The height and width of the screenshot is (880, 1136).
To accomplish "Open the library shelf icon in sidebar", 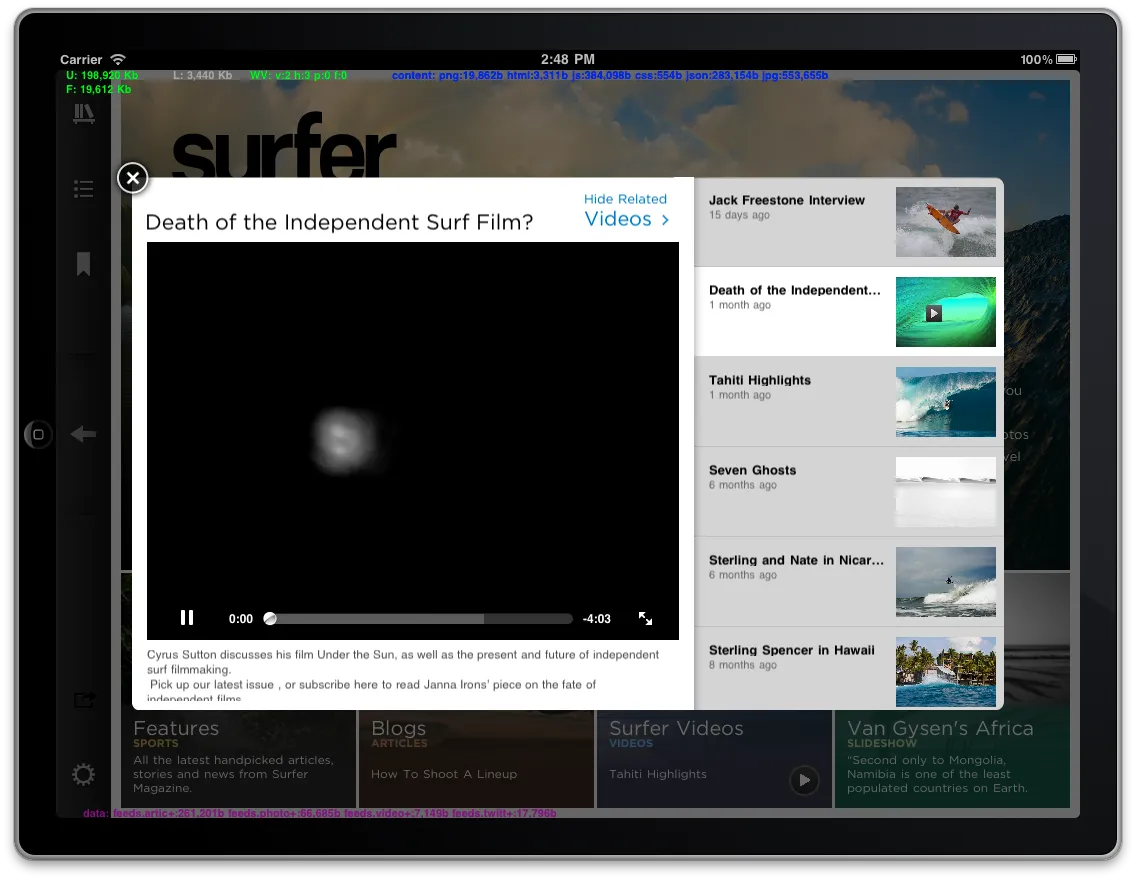I will click(x=84, y=114).
